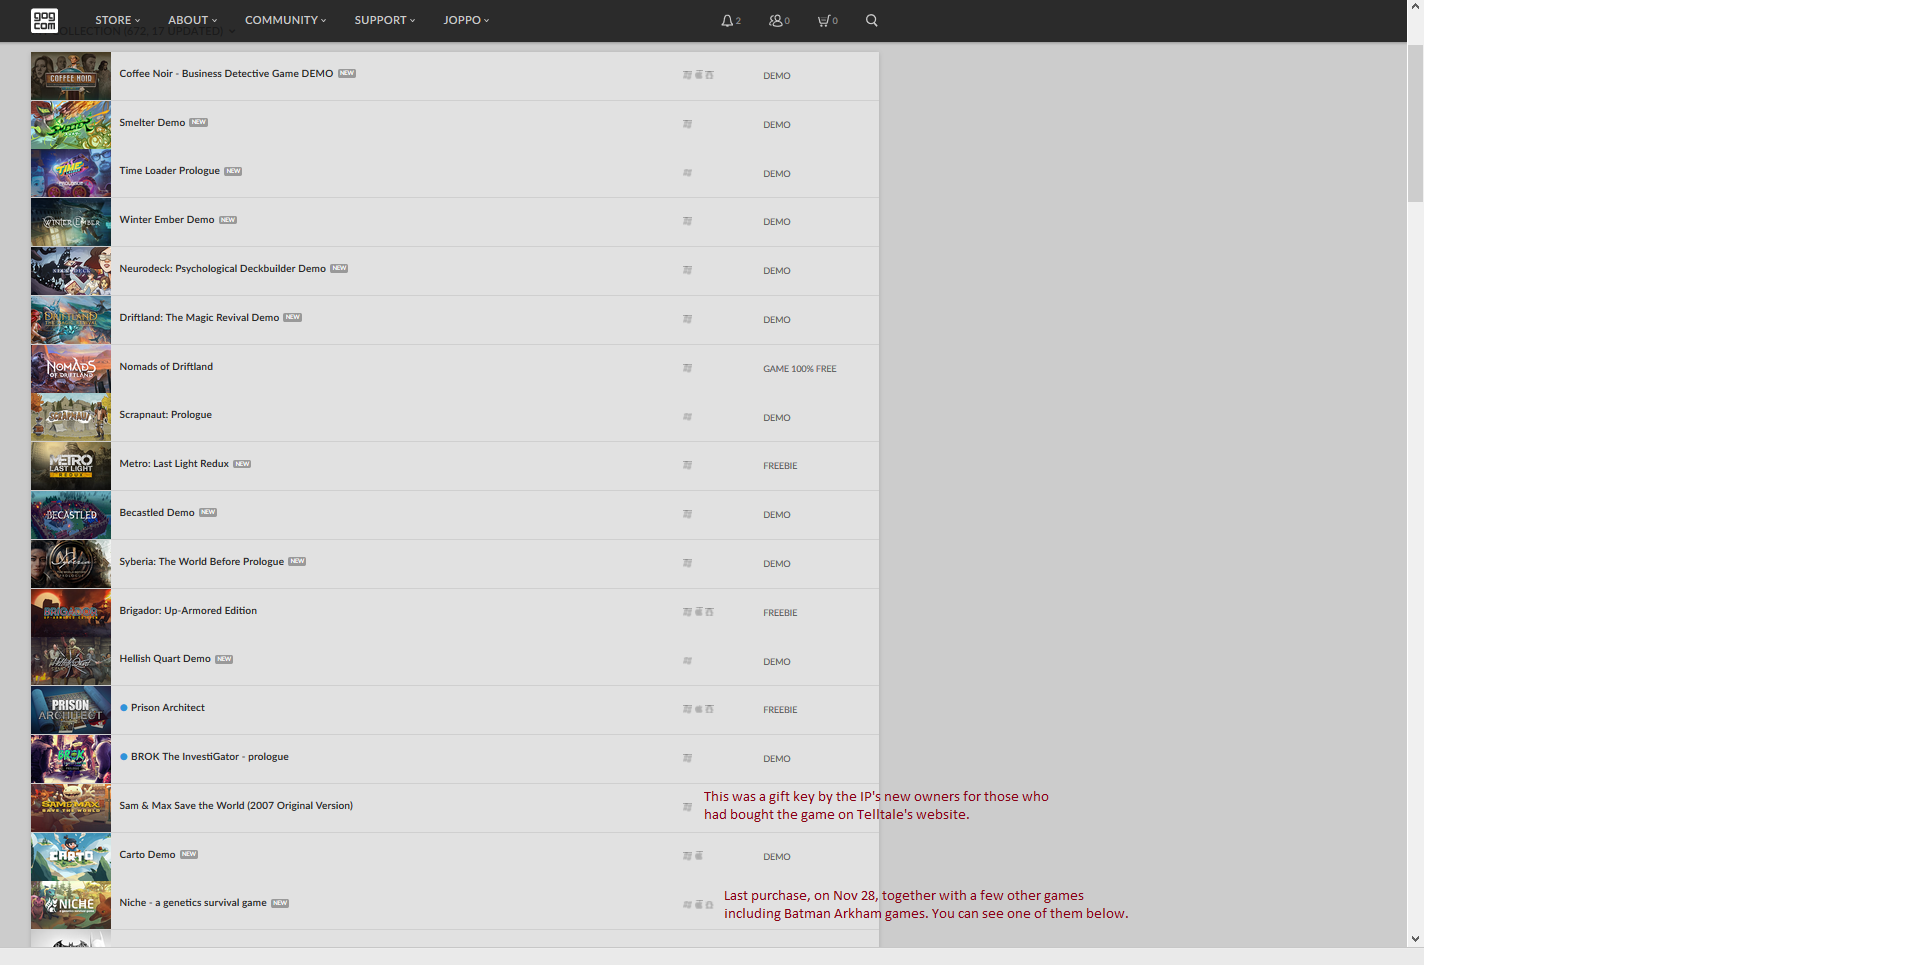Click Windows platform icon for Metro Last Light
The width and height of the screenshot is (1920, 965).
pyautogui.click(x=687, y=465)
